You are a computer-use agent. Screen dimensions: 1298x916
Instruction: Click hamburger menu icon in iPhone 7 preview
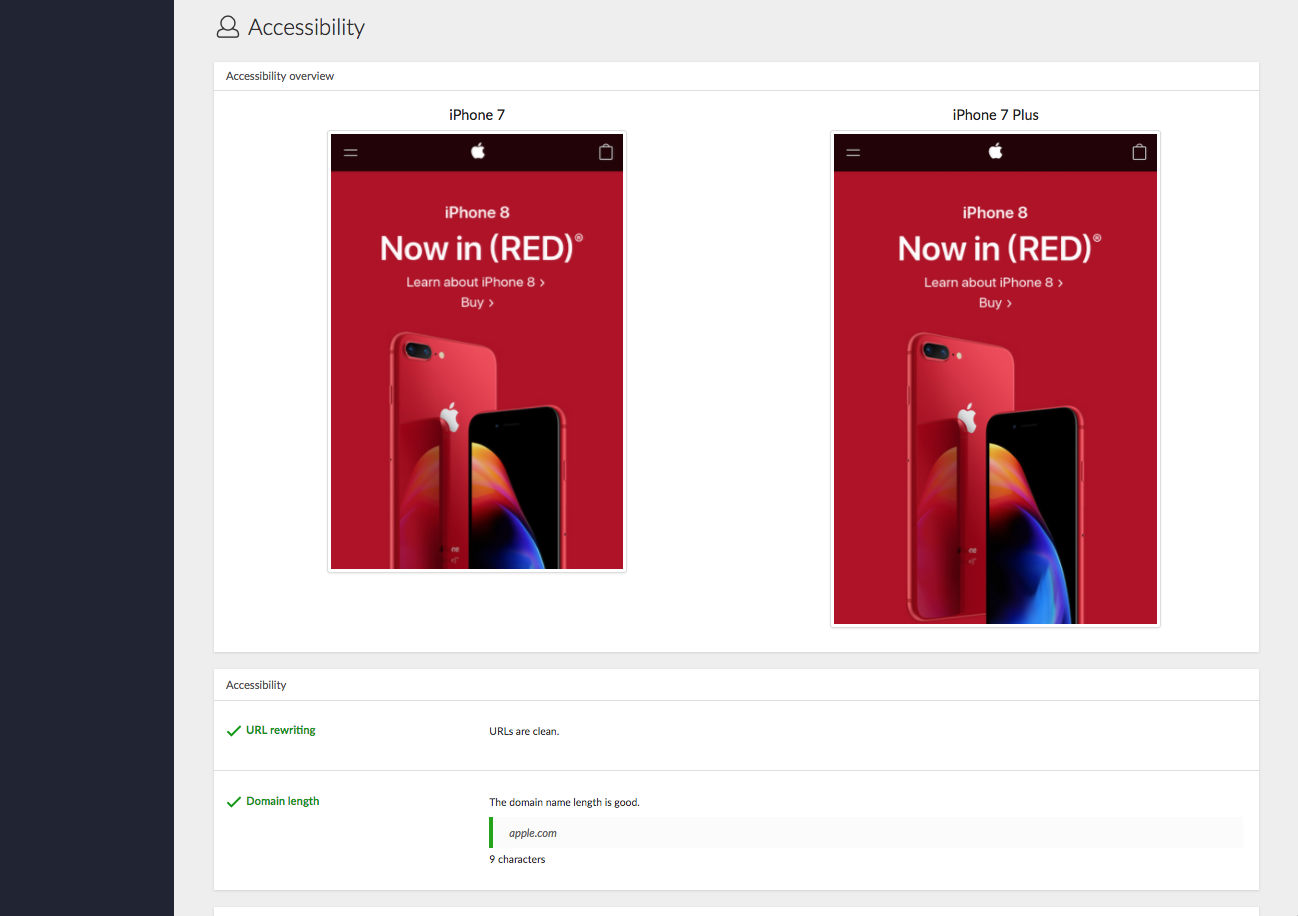pos(351,153)
